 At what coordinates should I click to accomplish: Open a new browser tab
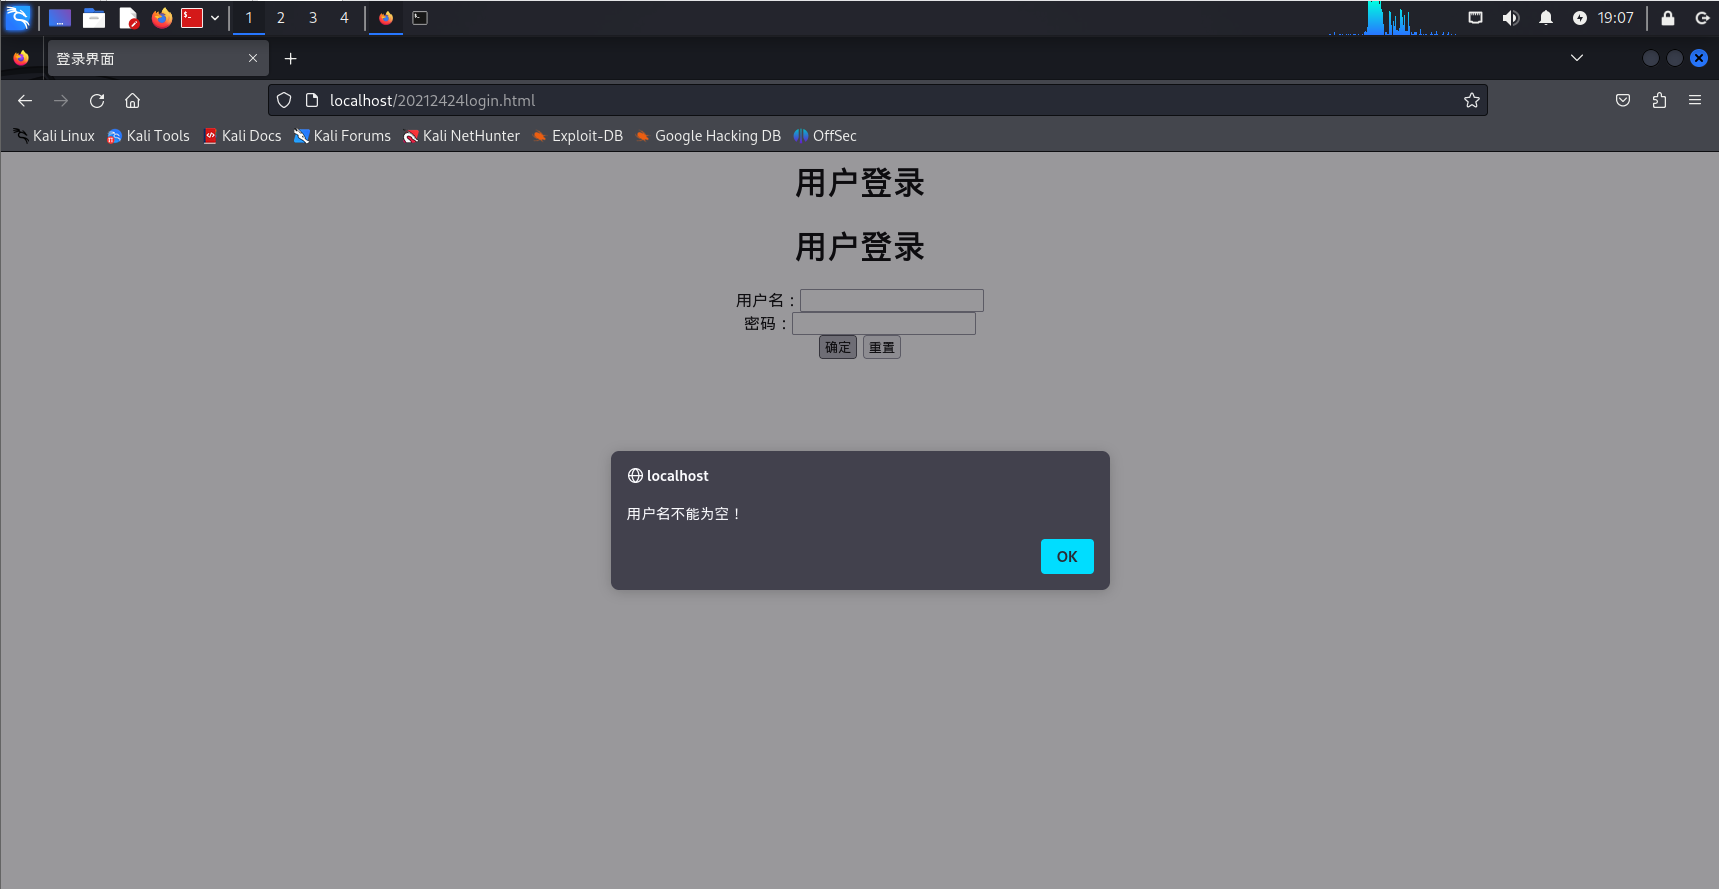click(291, 59)
